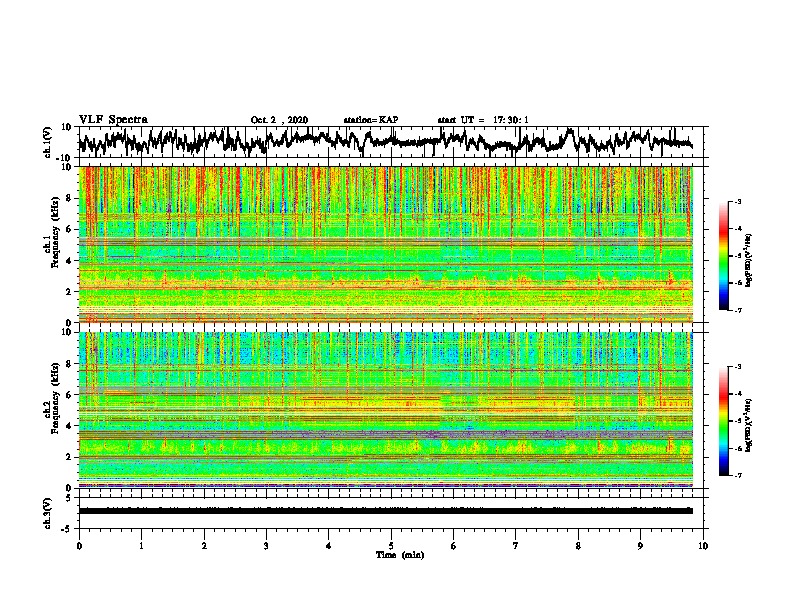Click the "ch.1(V)" voltage axis label

coord(48,142)
